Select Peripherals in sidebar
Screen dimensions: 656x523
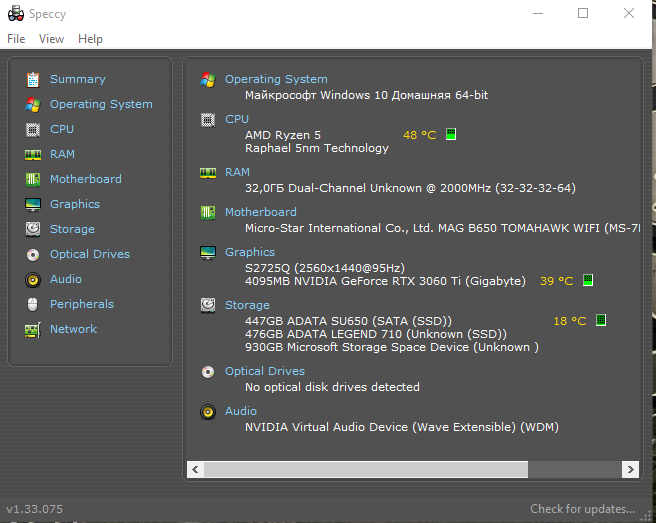pos(82,304)
